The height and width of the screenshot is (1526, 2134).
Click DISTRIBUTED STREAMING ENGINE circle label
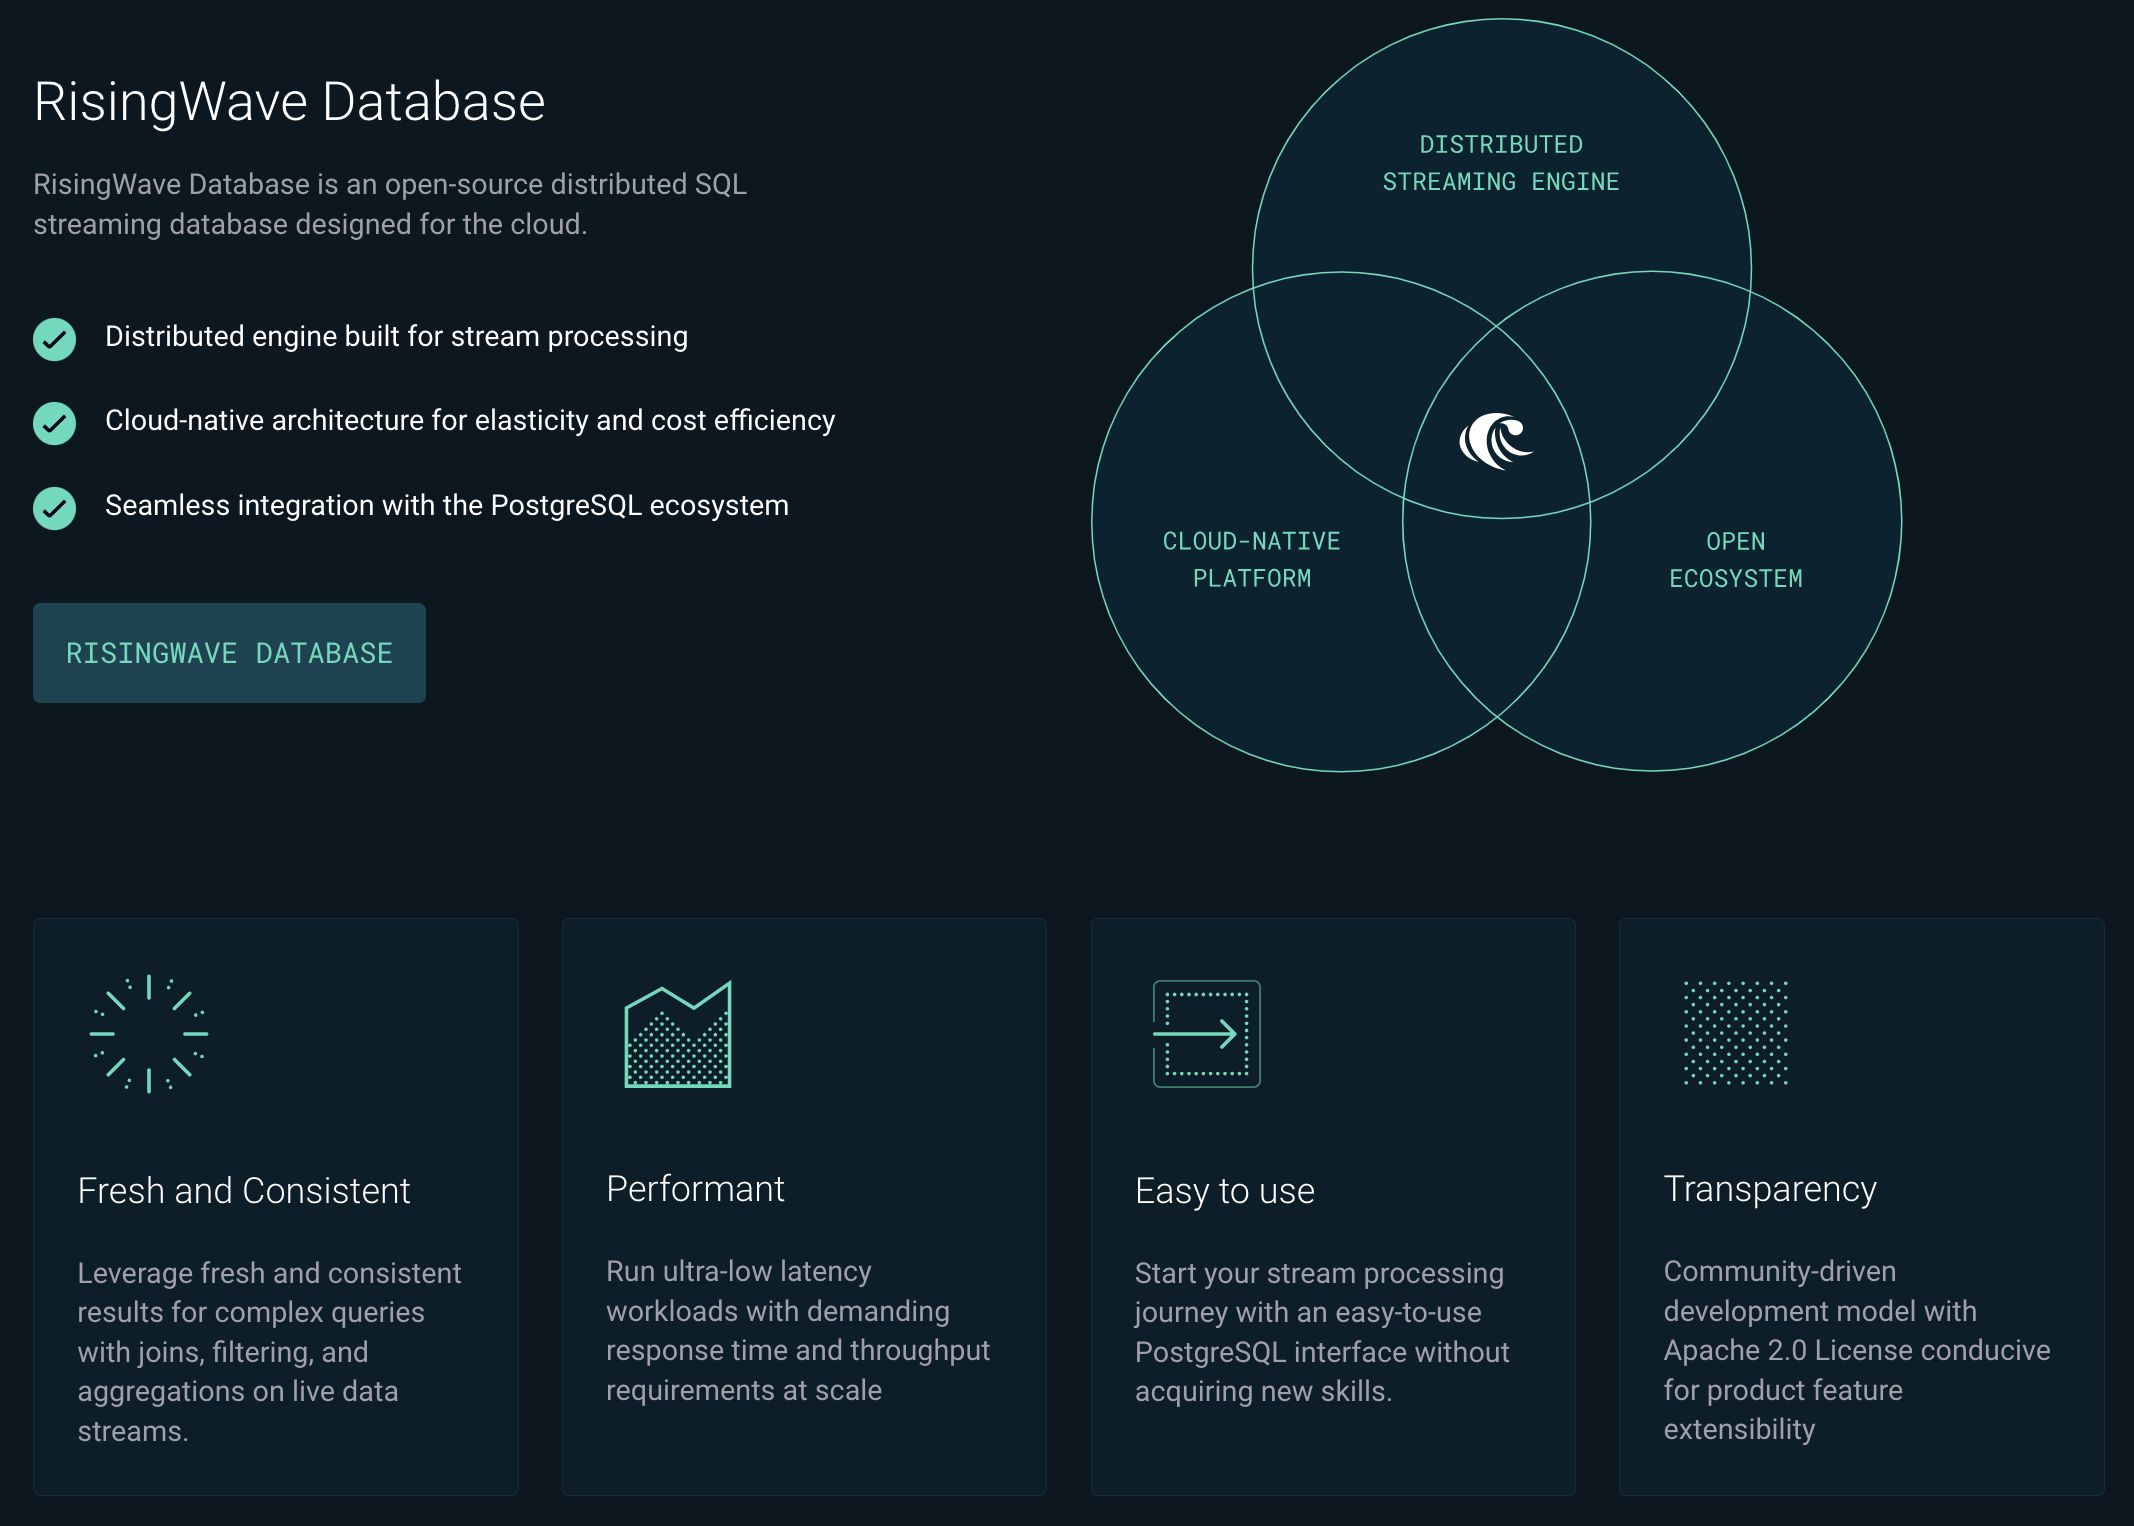[1501, 163]
